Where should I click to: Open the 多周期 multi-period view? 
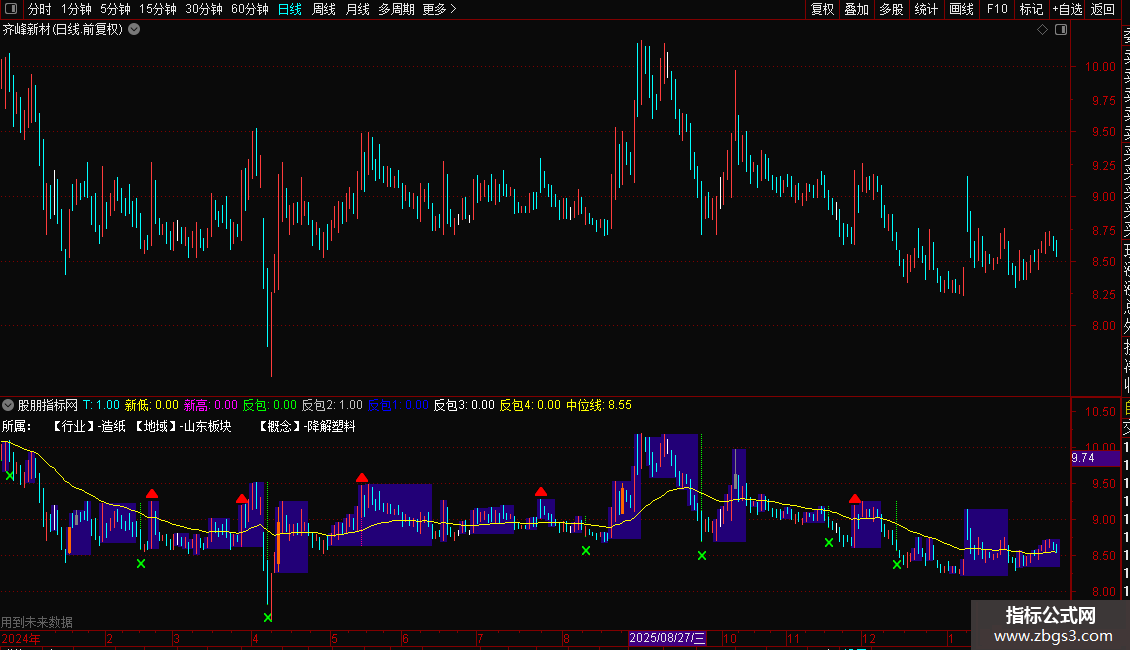click(x=396, y=9)
